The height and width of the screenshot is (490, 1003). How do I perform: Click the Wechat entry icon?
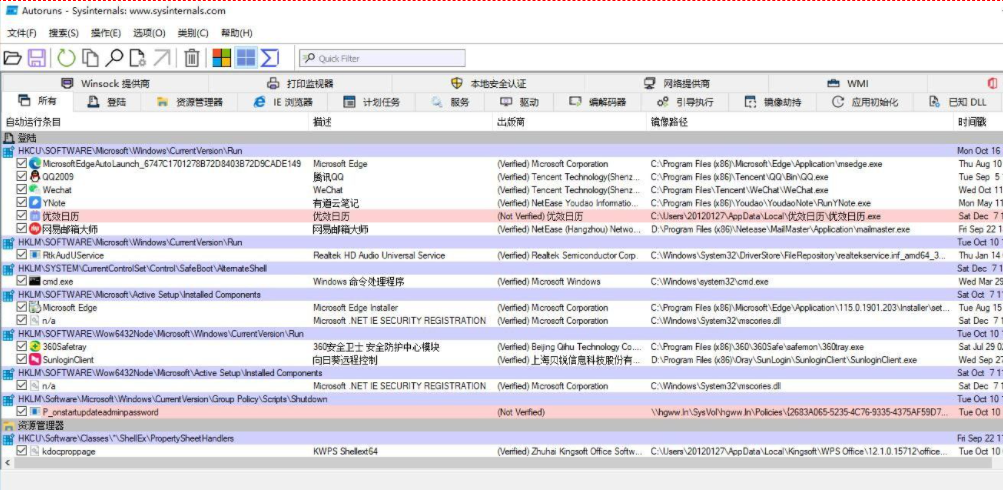coord(35,189)
